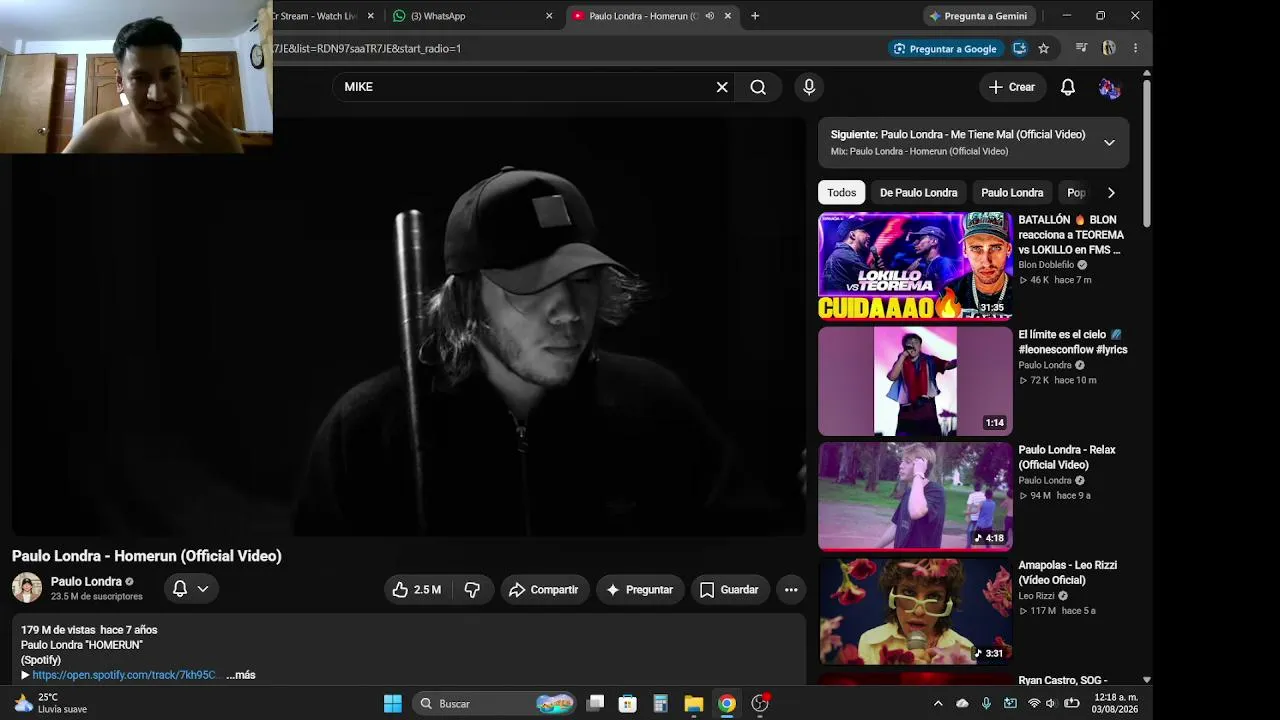Click the Ryan Castro, SOG video title
The image size is (1280, 720).
click(x=1062, y=680)
